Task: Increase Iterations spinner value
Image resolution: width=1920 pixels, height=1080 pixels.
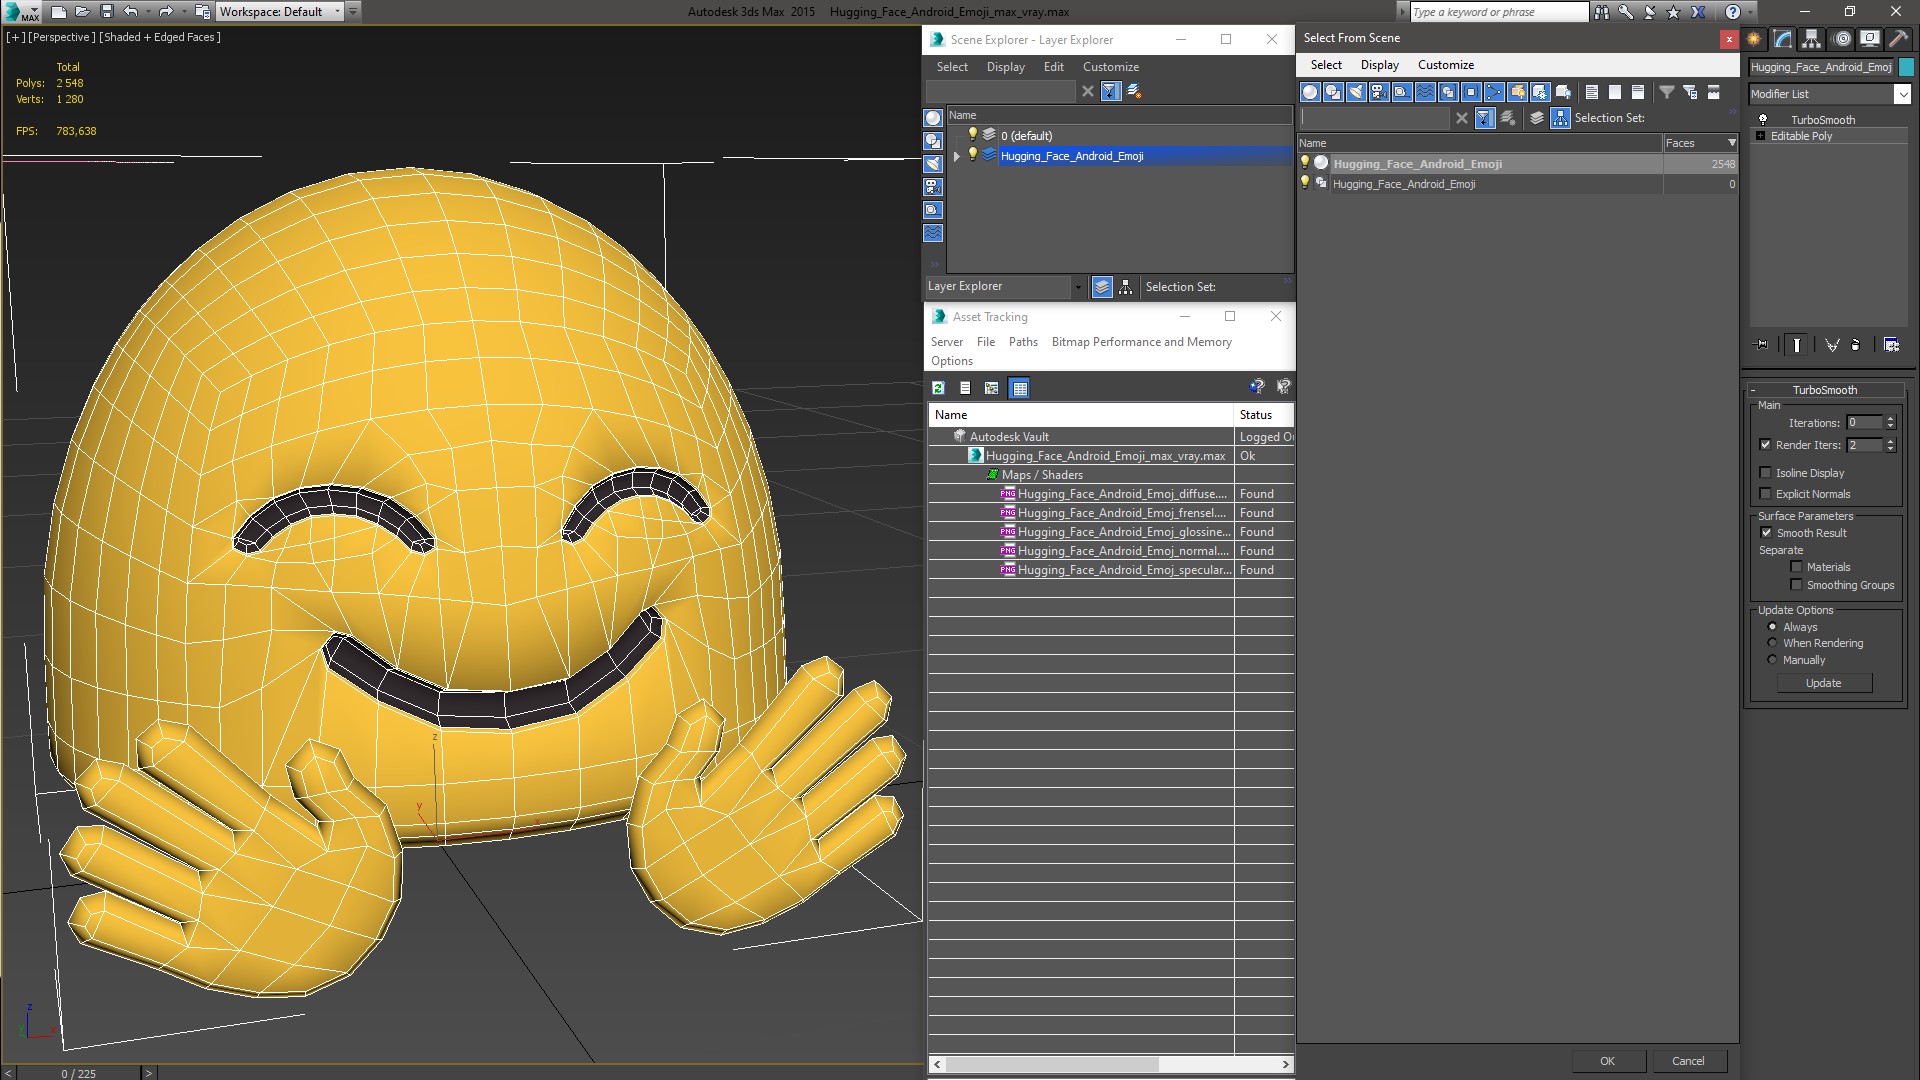Action: click(1890, 419)
